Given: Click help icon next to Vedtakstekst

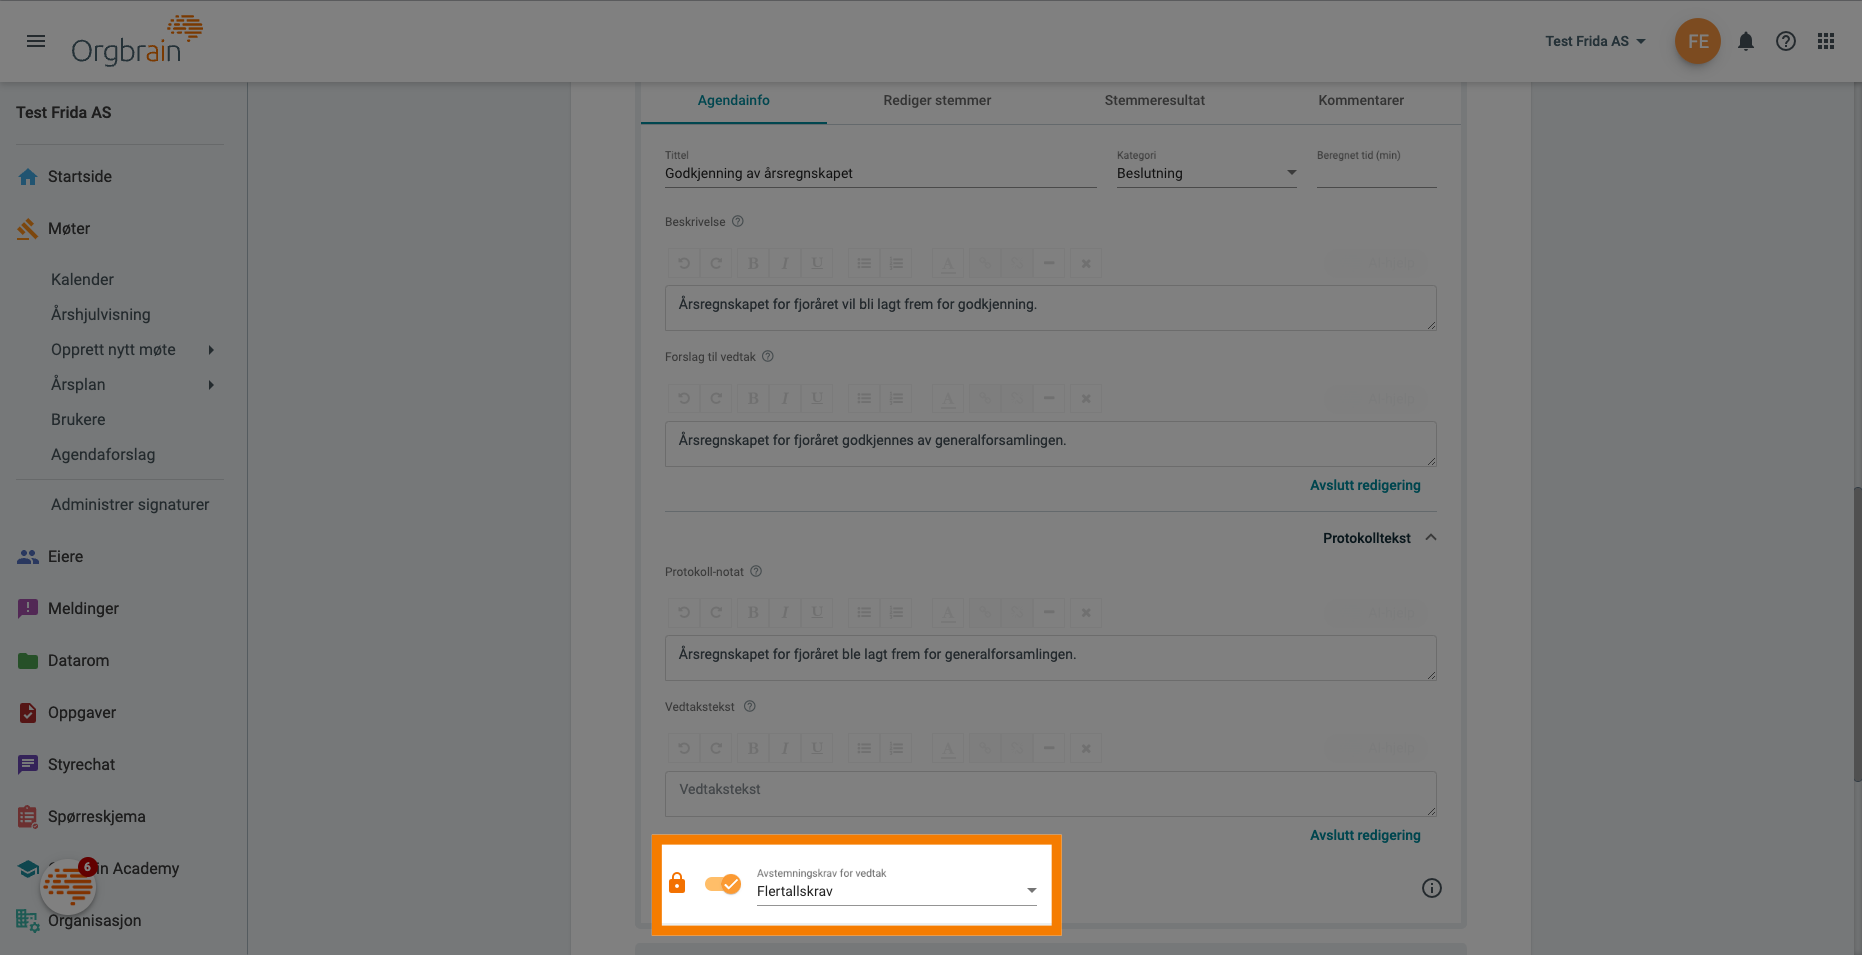Looking at the screenshot, I should click(750, 706).
